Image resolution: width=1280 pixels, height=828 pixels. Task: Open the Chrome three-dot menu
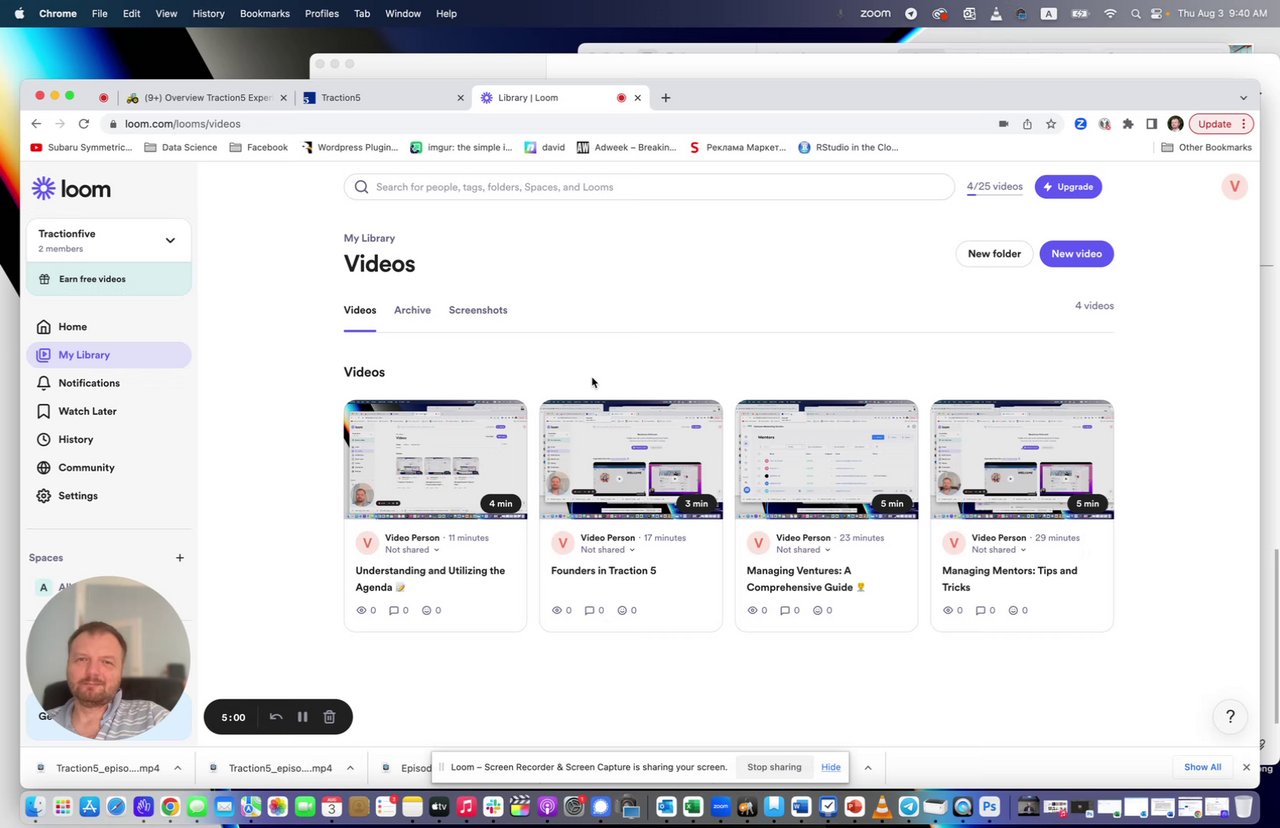(x=1244, y=124)
